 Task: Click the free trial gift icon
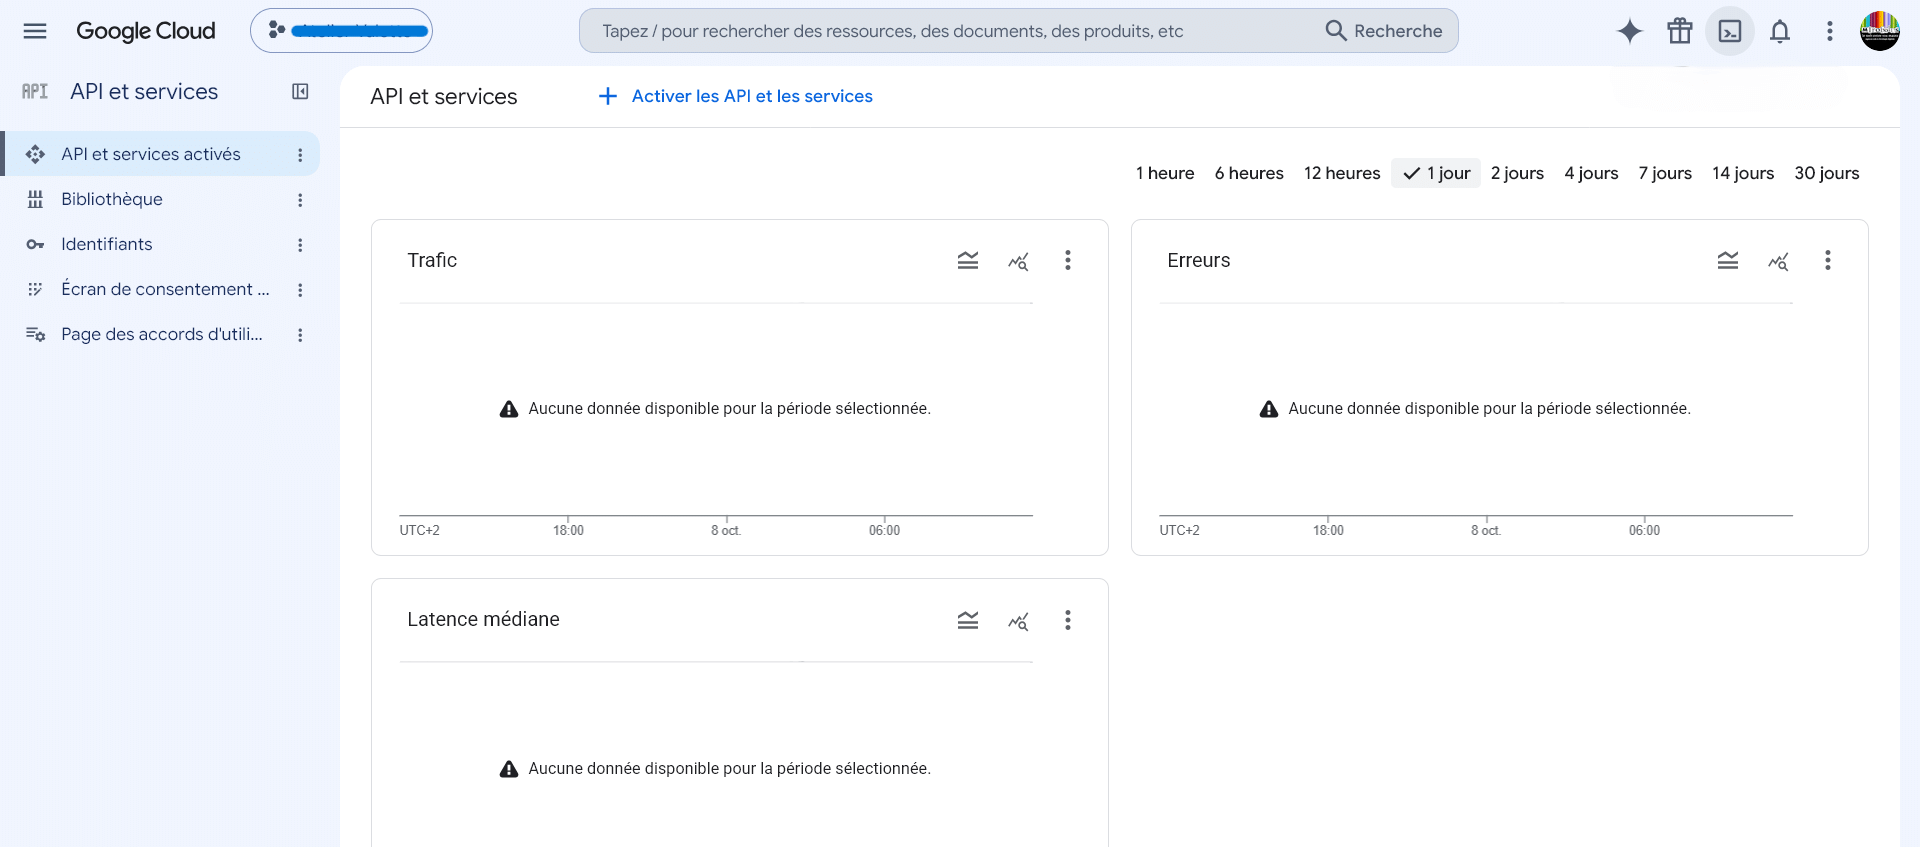click(1680, 31)
